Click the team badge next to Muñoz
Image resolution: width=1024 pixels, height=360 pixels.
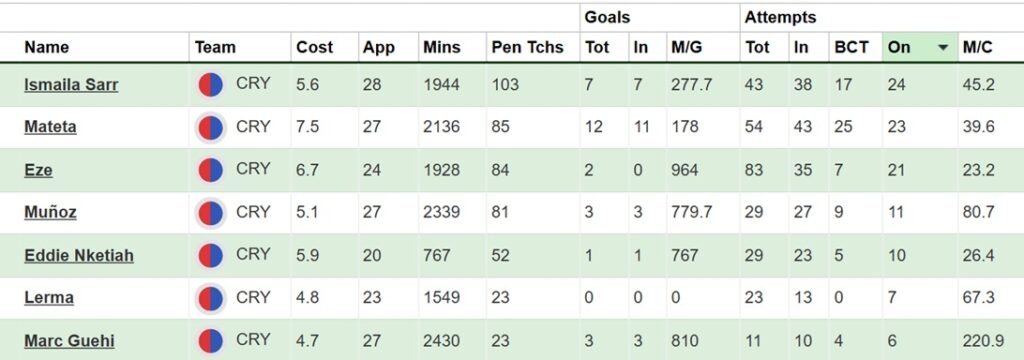click(210, 214)
